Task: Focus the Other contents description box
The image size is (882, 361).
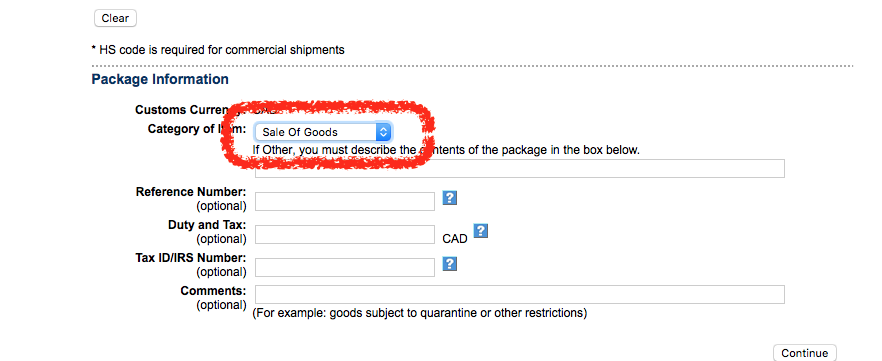Action: coord(520,169)
